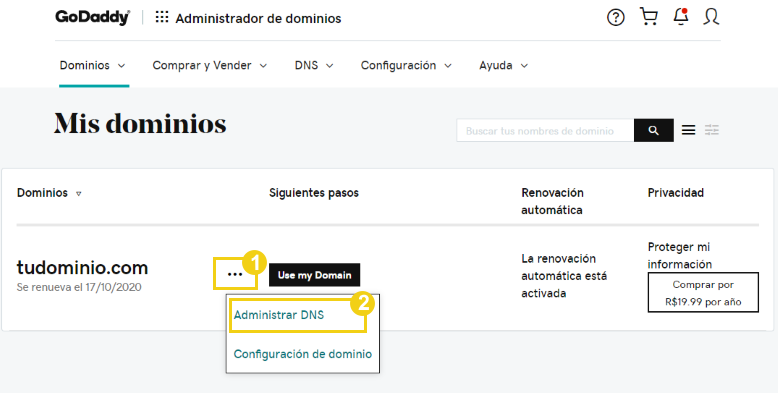Open the help question mark icon
Viewport: 778px width, 393px height.
[x=616, y=18]
